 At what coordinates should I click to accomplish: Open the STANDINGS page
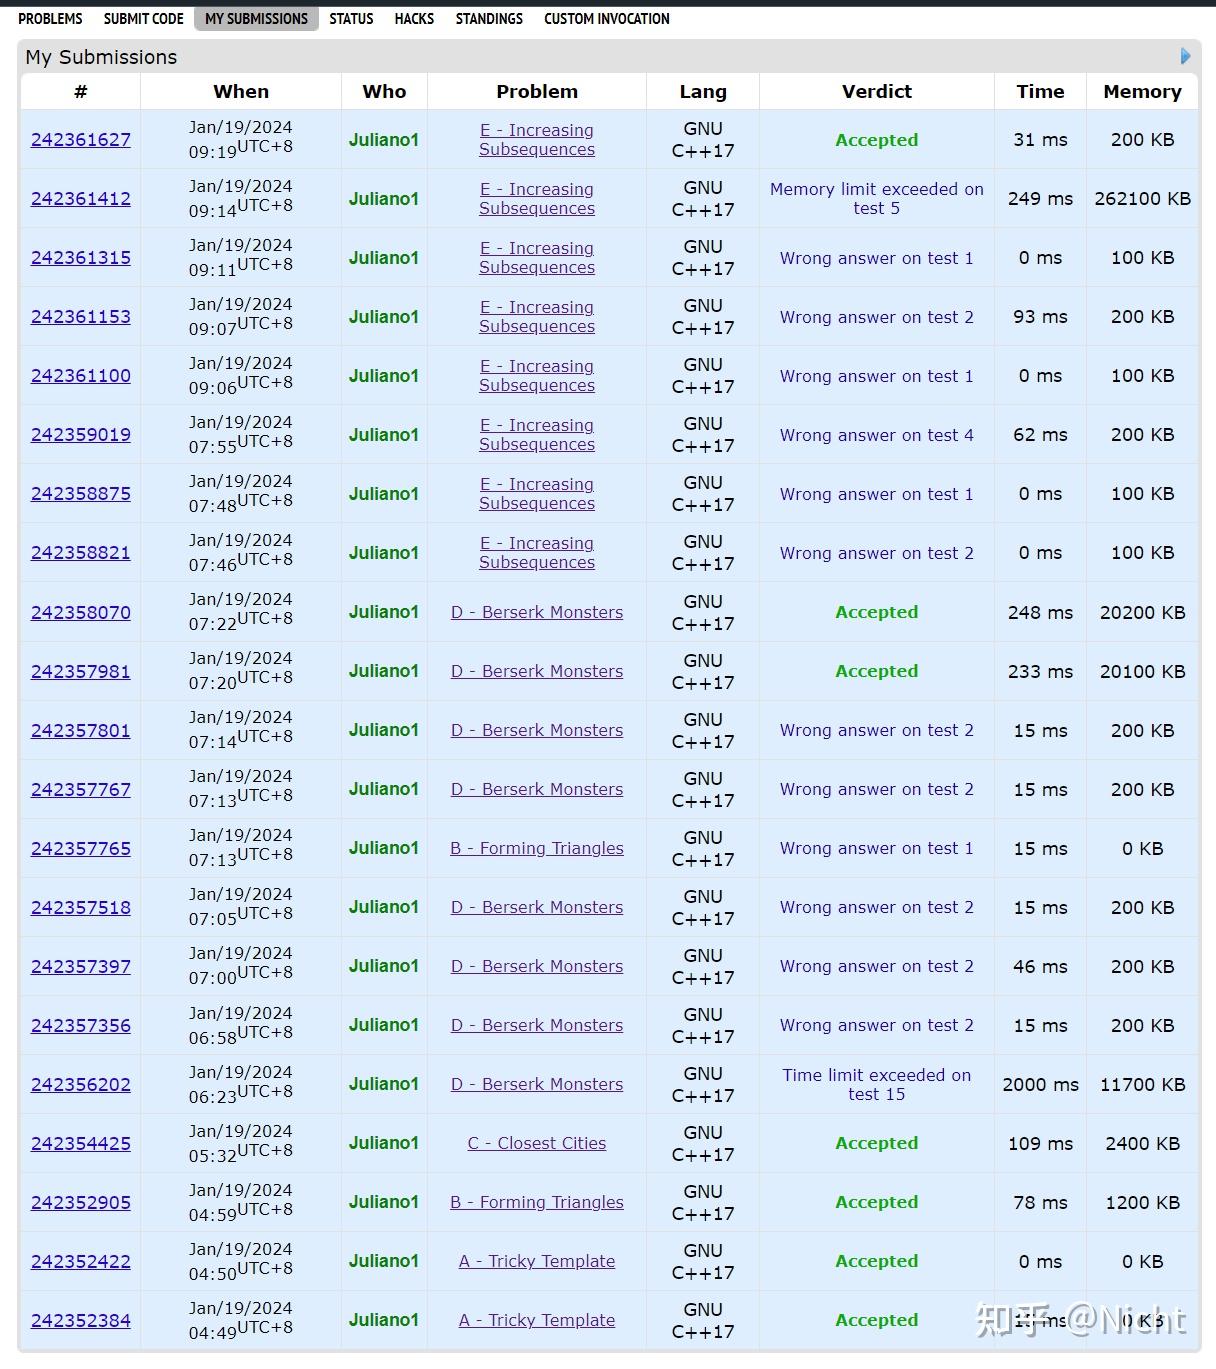coord(489,18)
